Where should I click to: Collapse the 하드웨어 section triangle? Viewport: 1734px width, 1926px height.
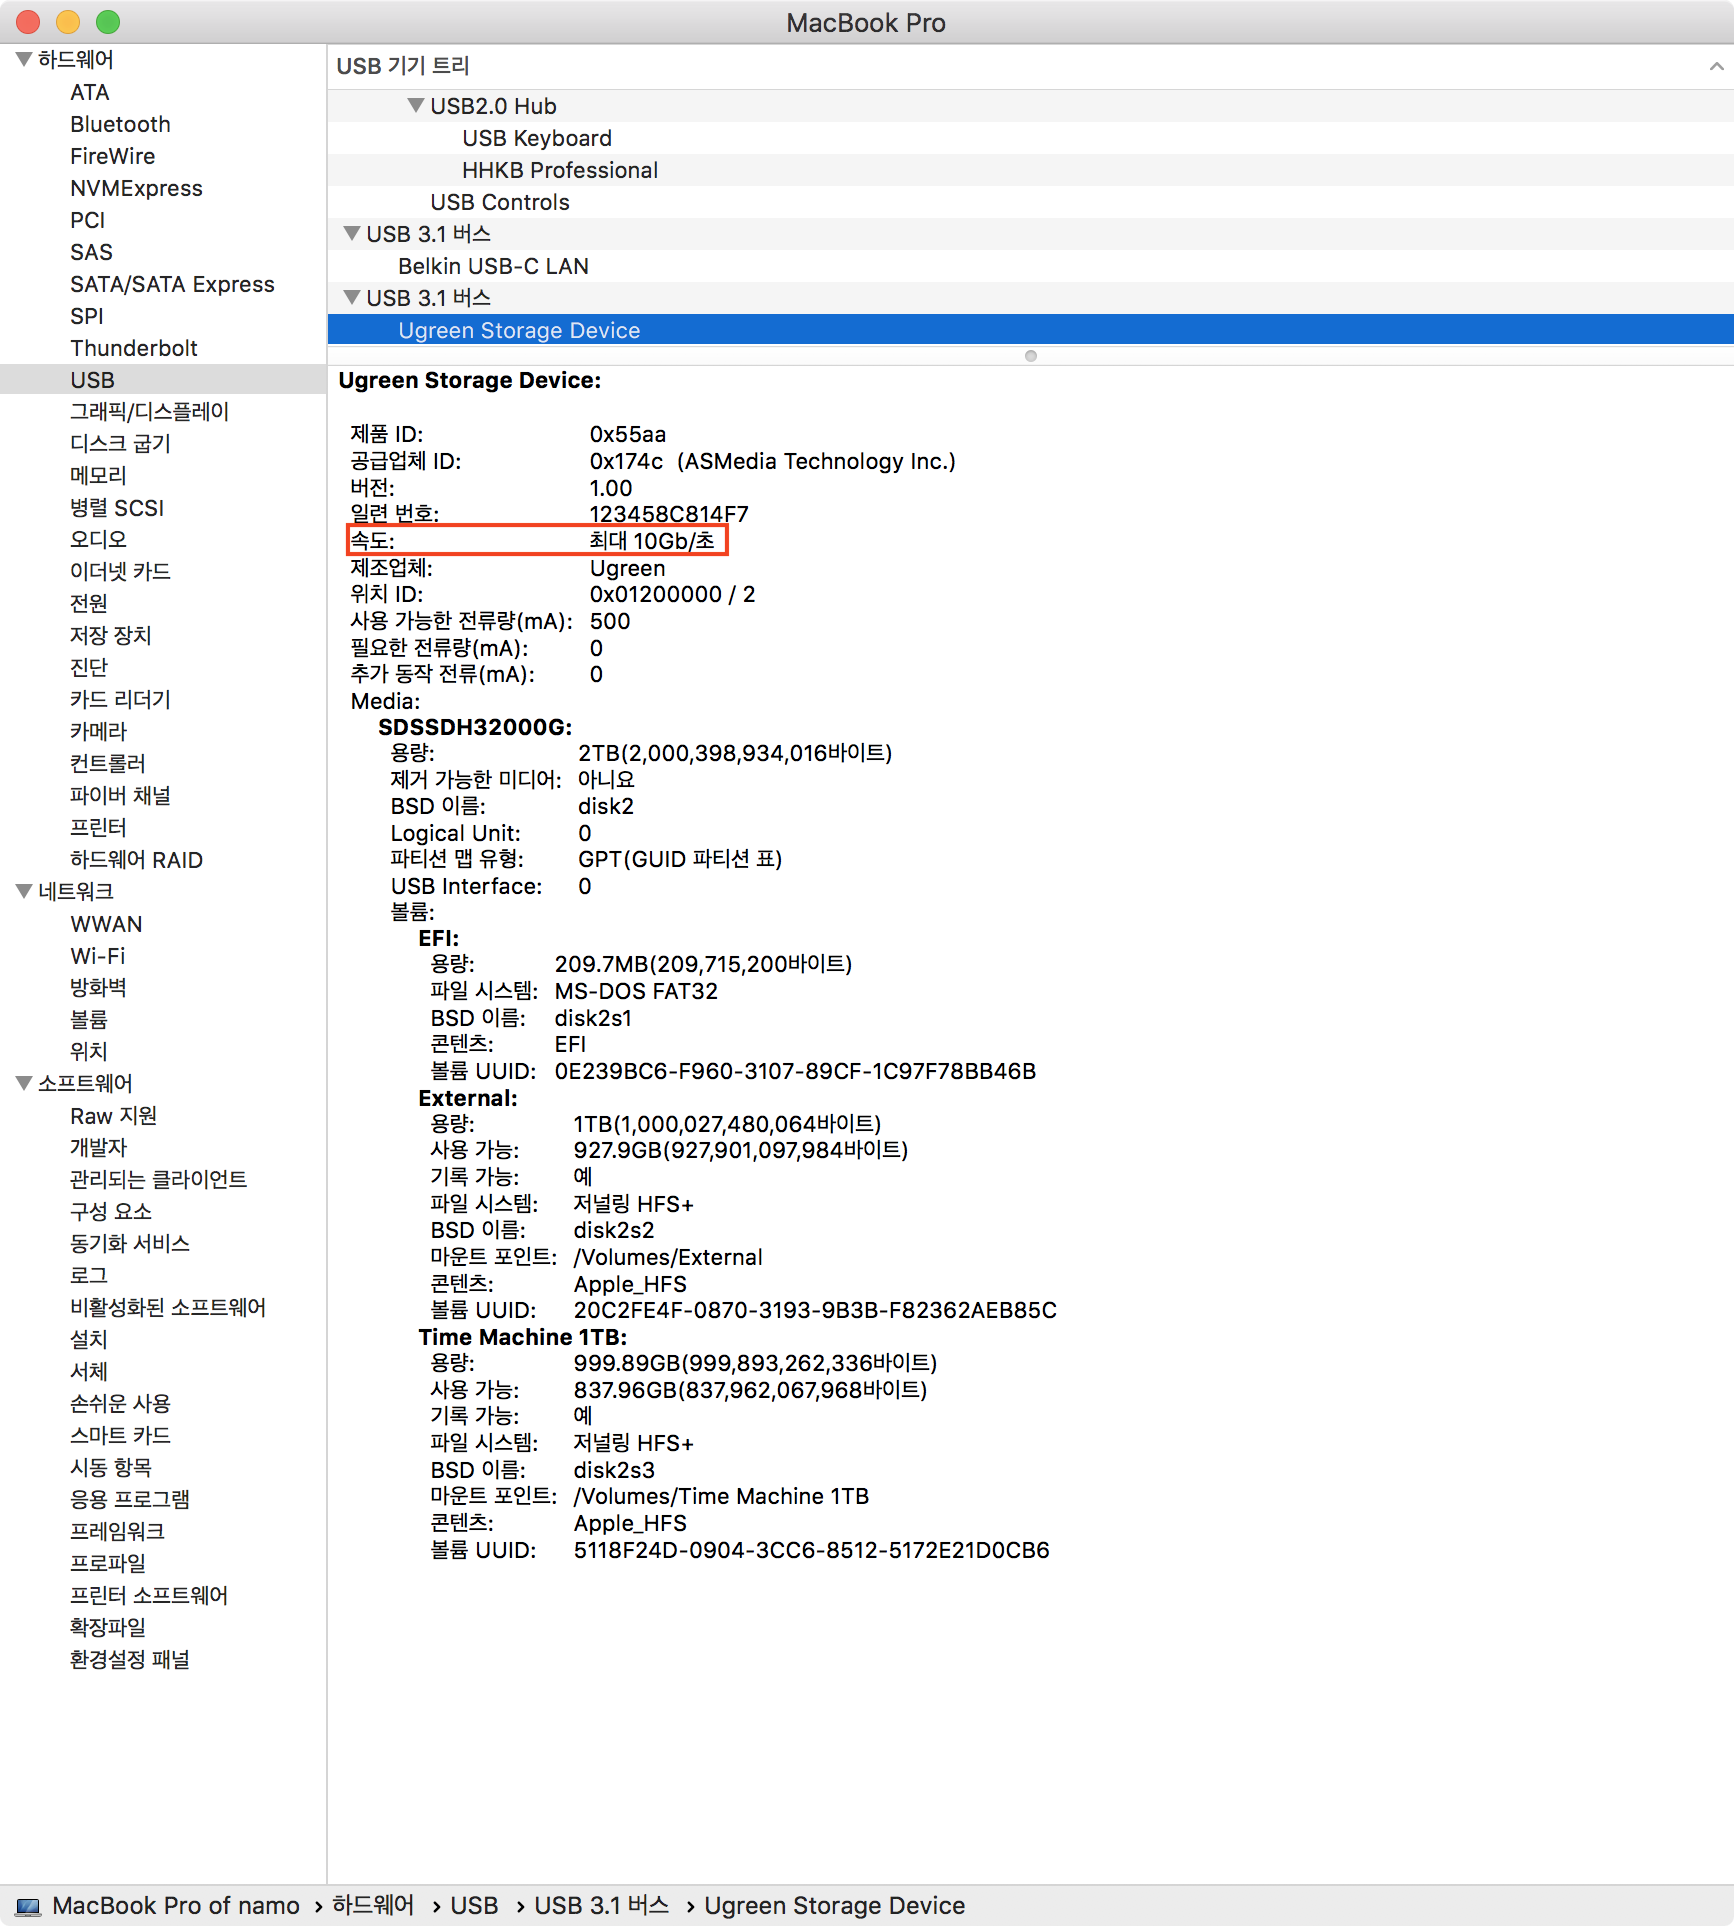tap(24, 60)
